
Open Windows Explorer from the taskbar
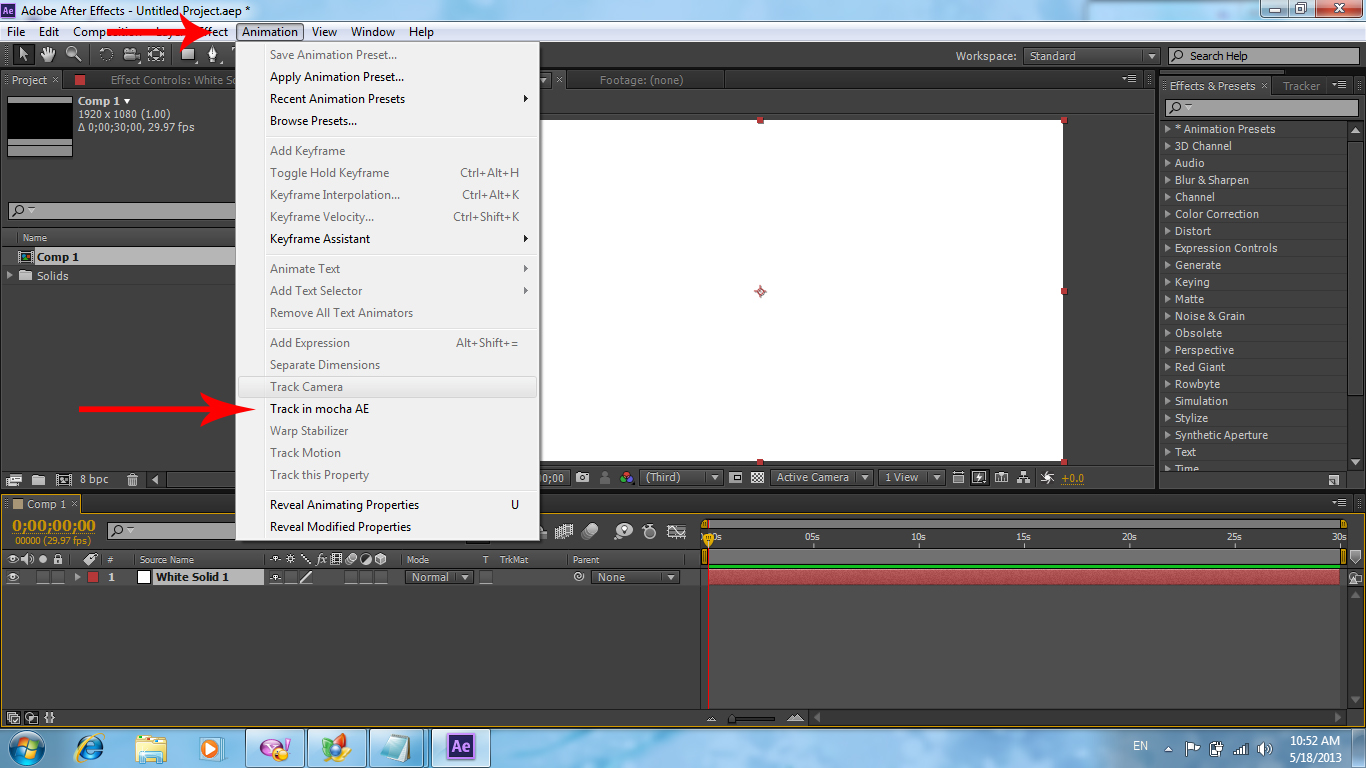click(x=151, y=747)
